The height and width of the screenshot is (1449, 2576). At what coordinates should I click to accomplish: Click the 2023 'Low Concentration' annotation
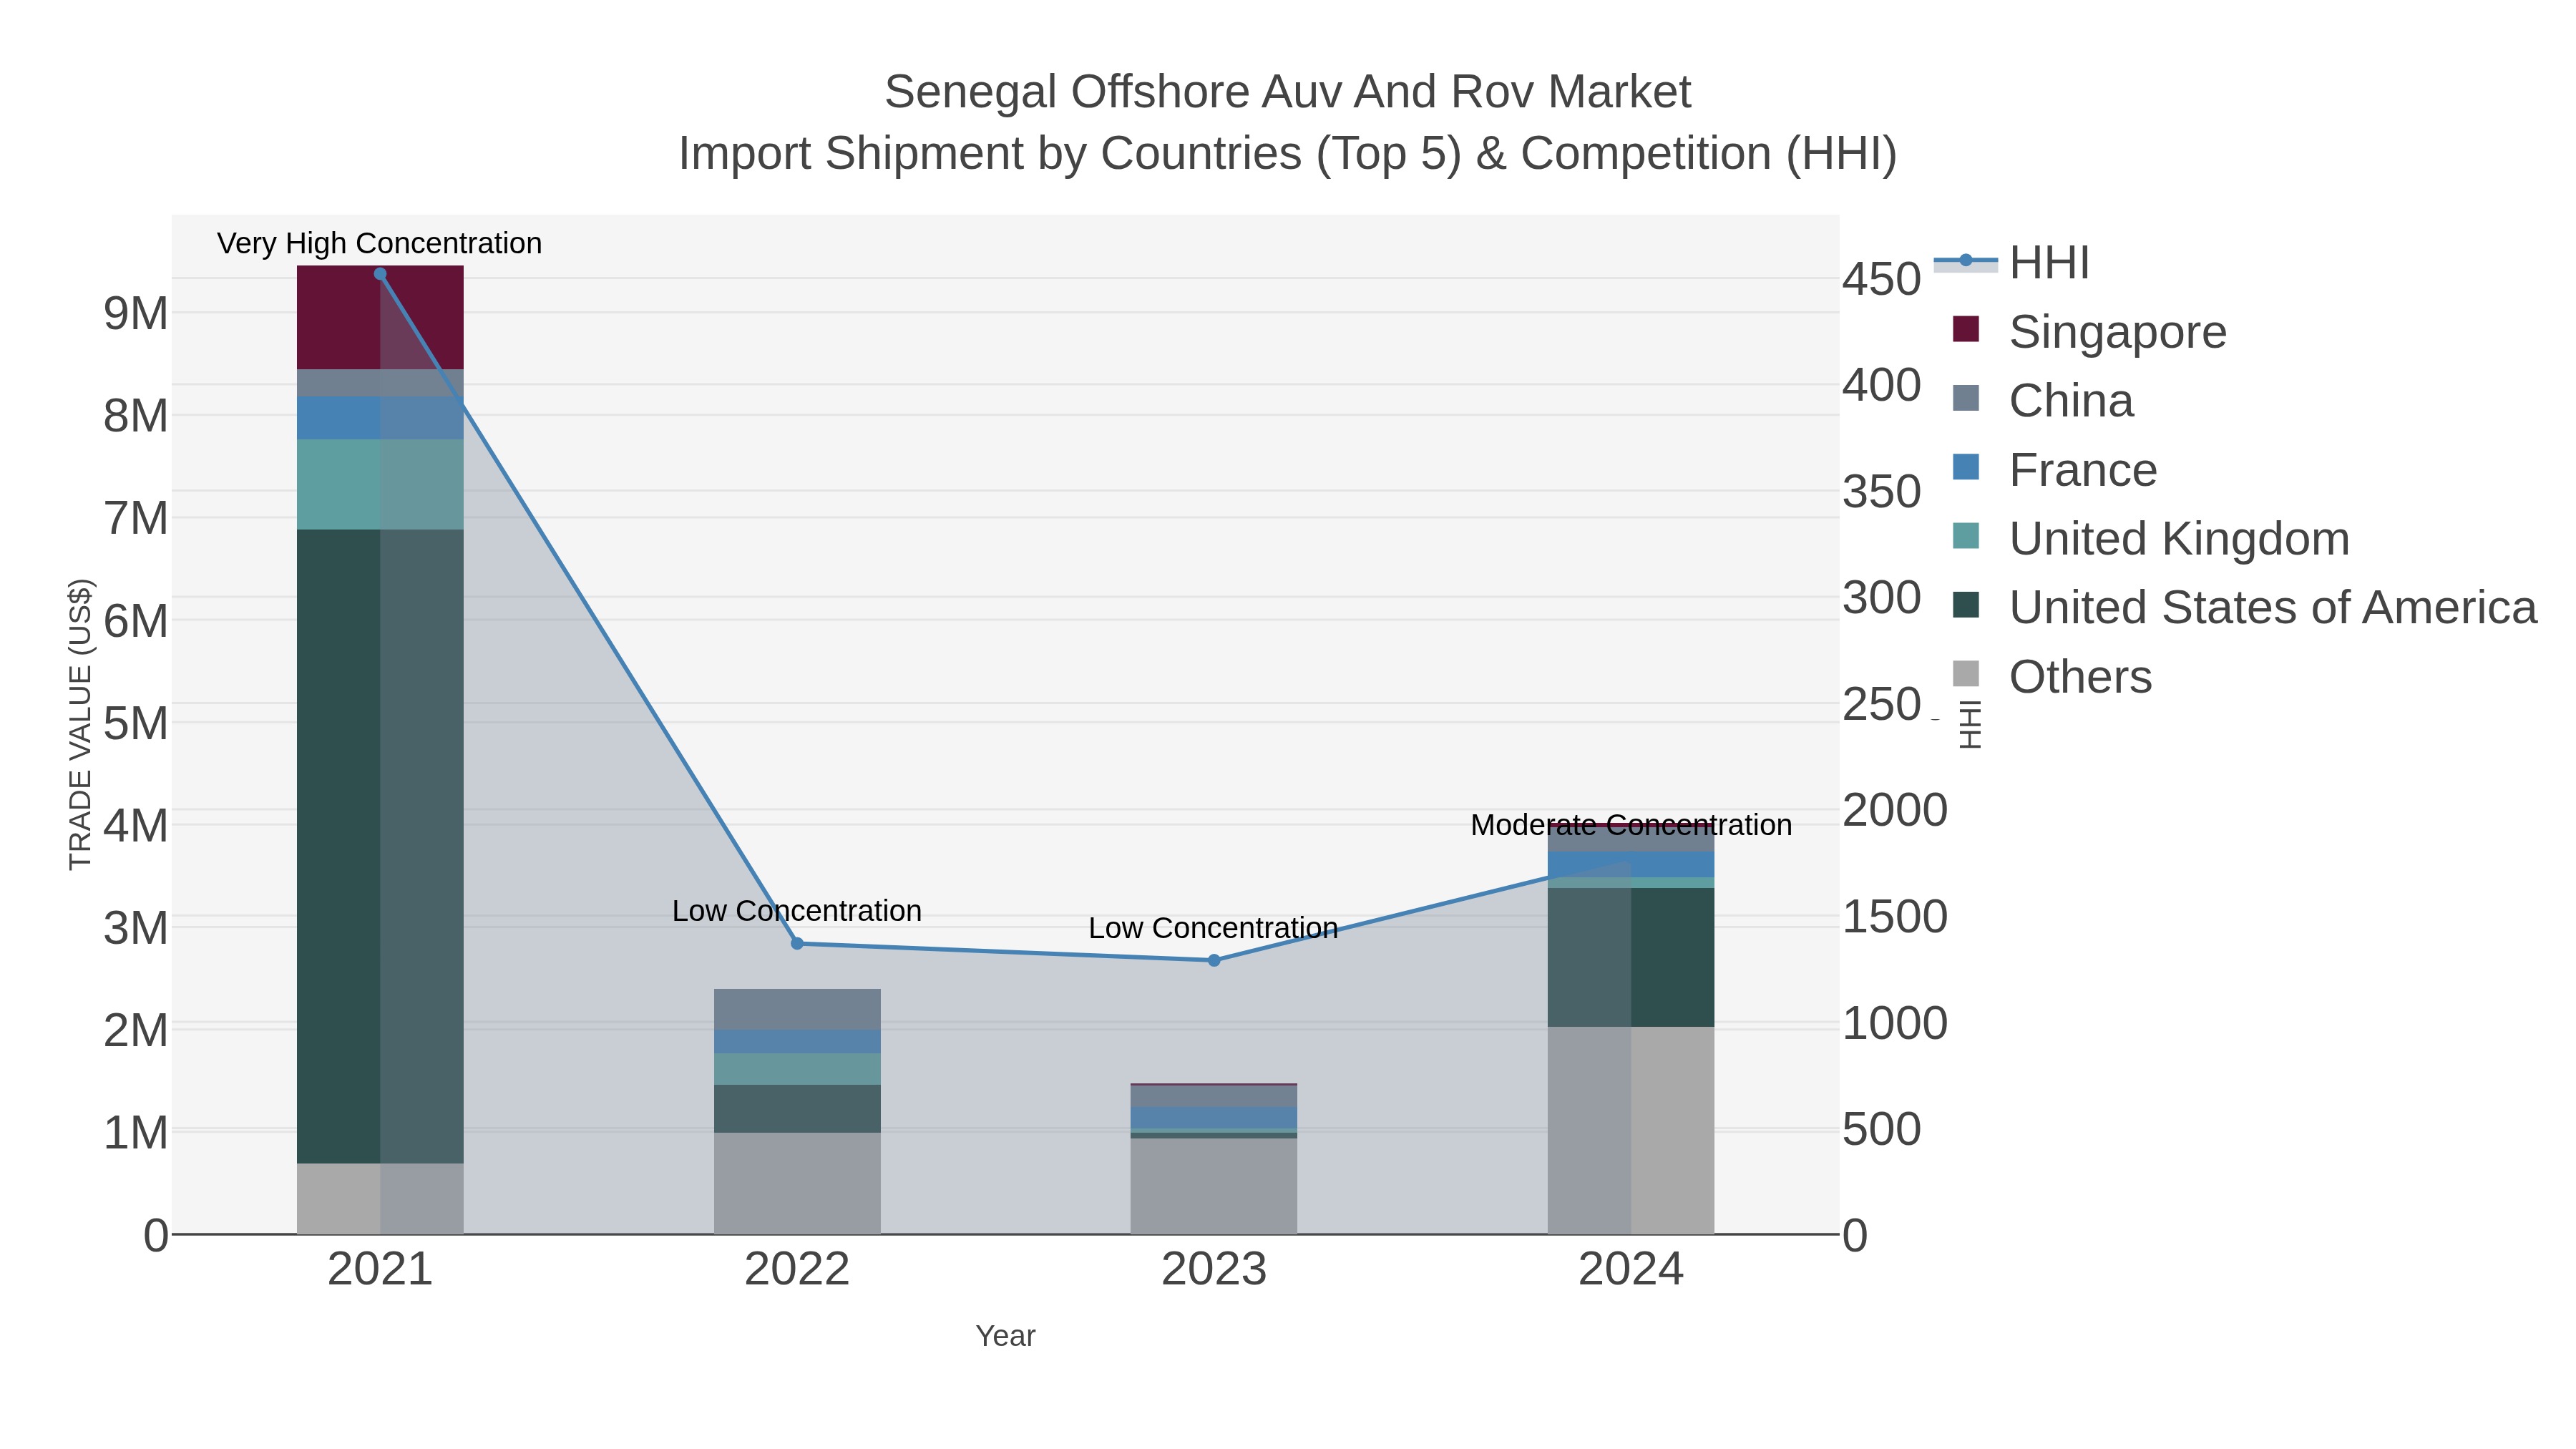click(1213, 928)
